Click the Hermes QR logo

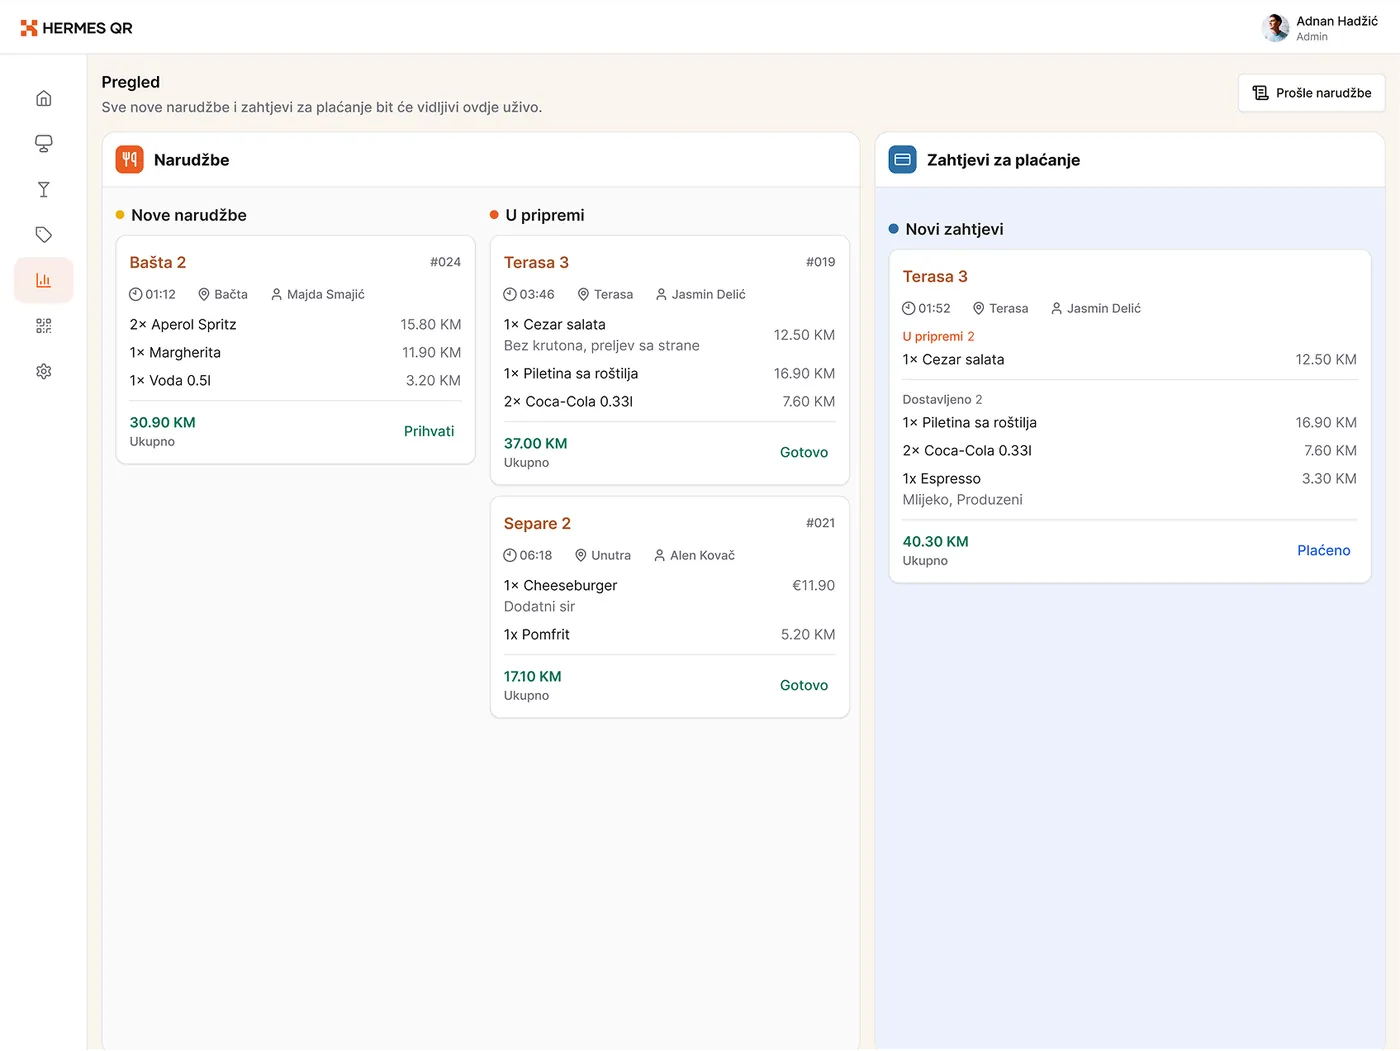76,28
